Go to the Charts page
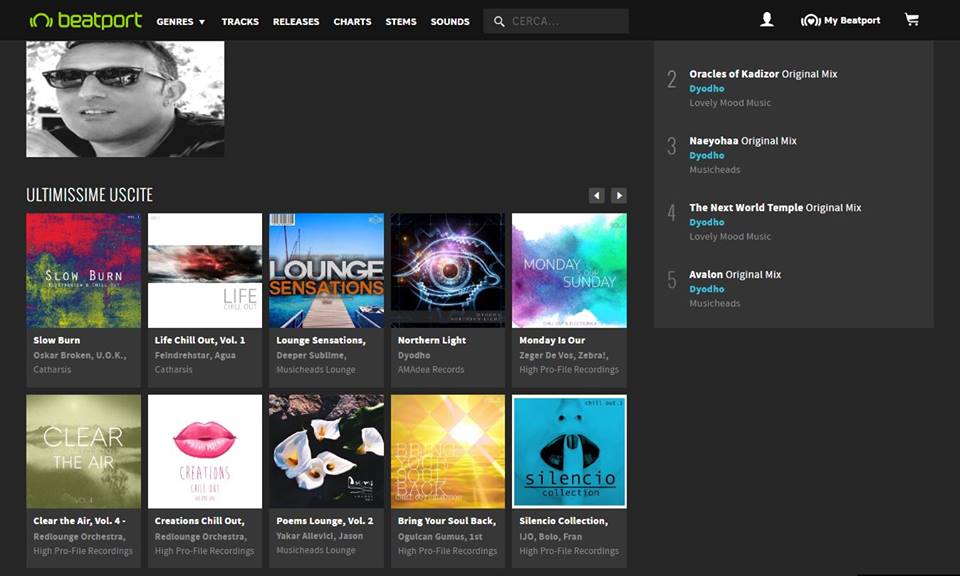 [x=352, y=21]
